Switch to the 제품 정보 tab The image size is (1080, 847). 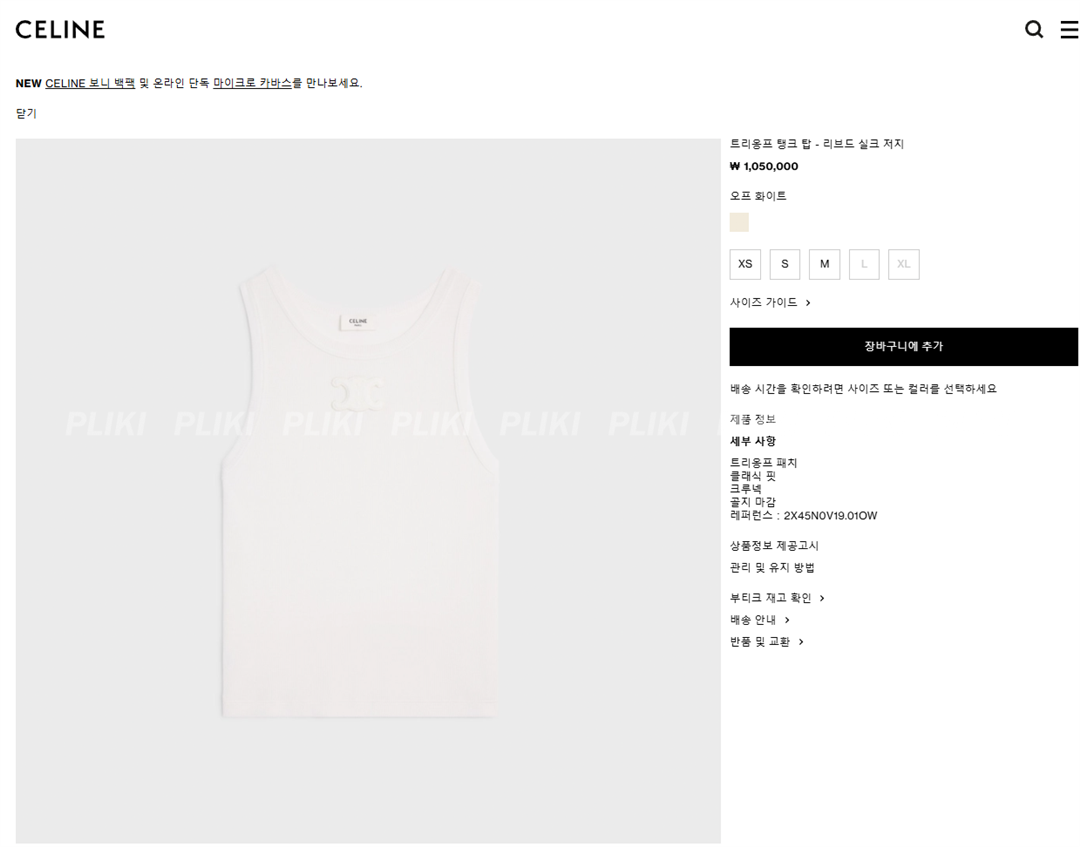753,419
